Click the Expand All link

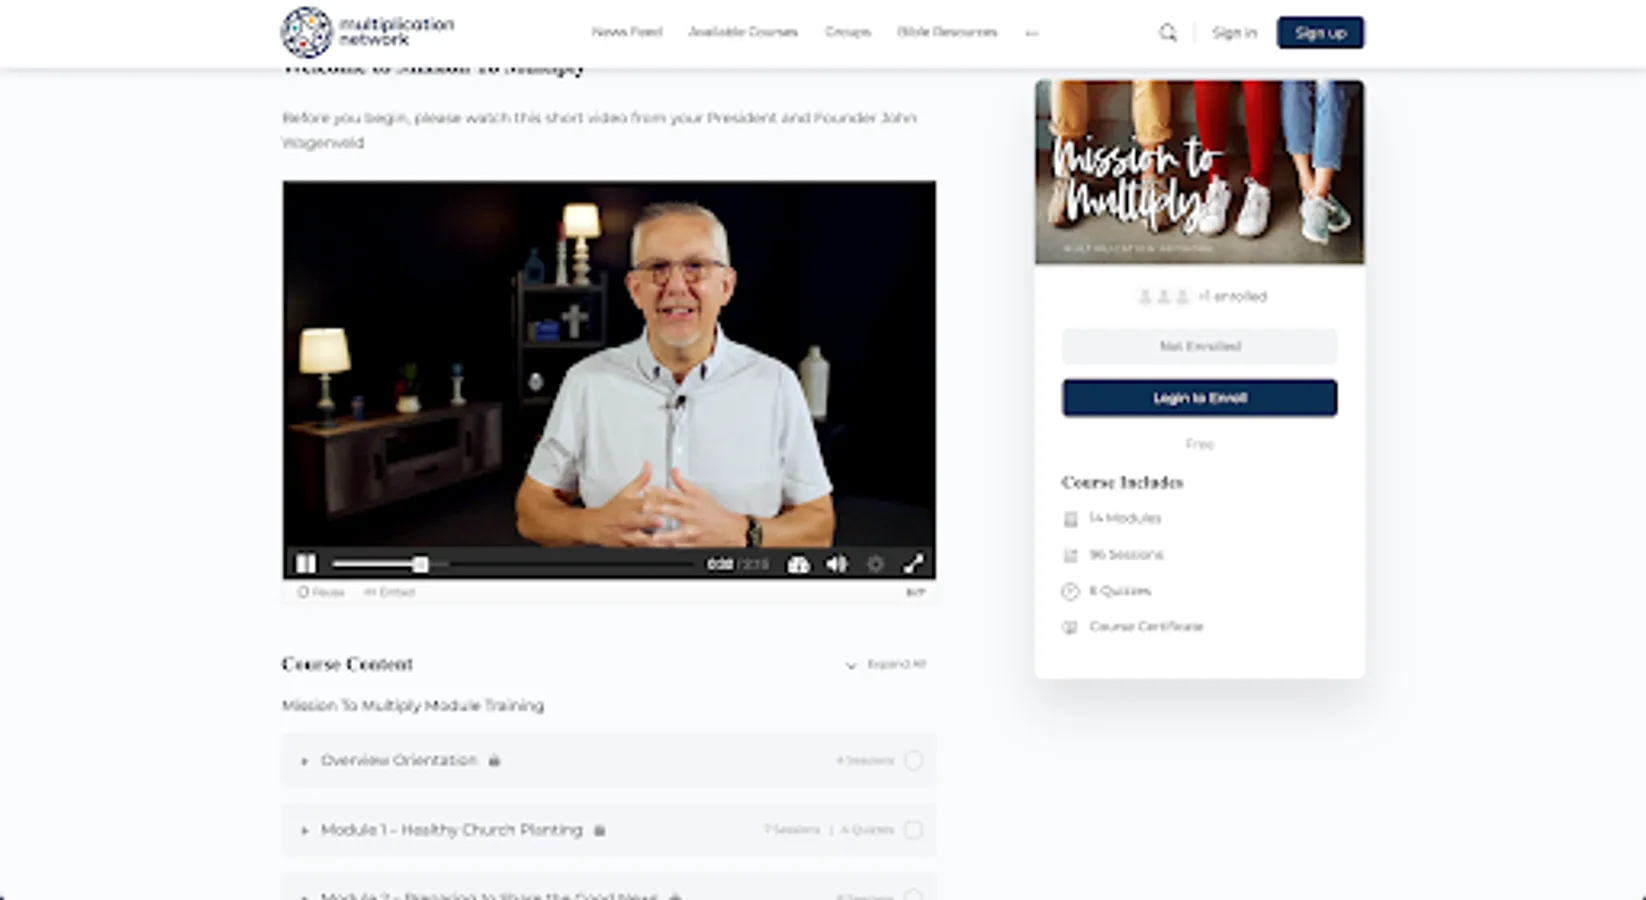pos(896,664)
